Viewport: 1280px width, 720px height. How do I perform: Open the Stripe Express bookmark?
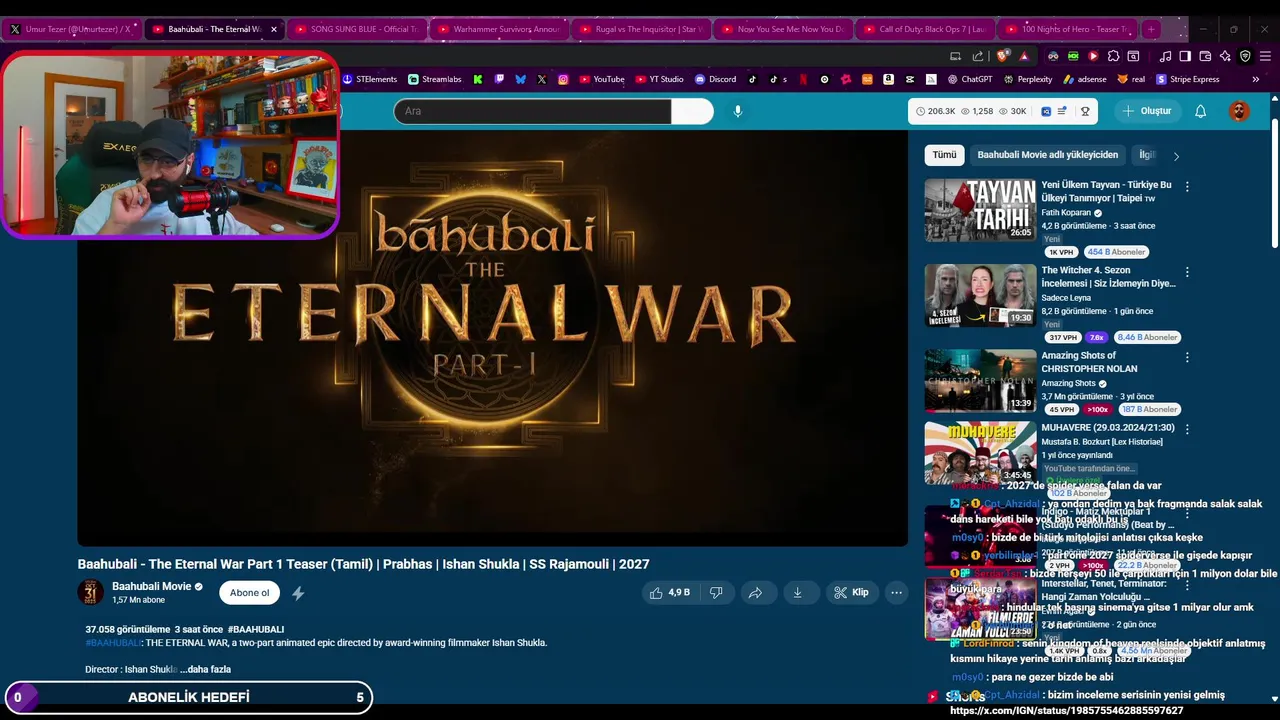coord(1188,79)
